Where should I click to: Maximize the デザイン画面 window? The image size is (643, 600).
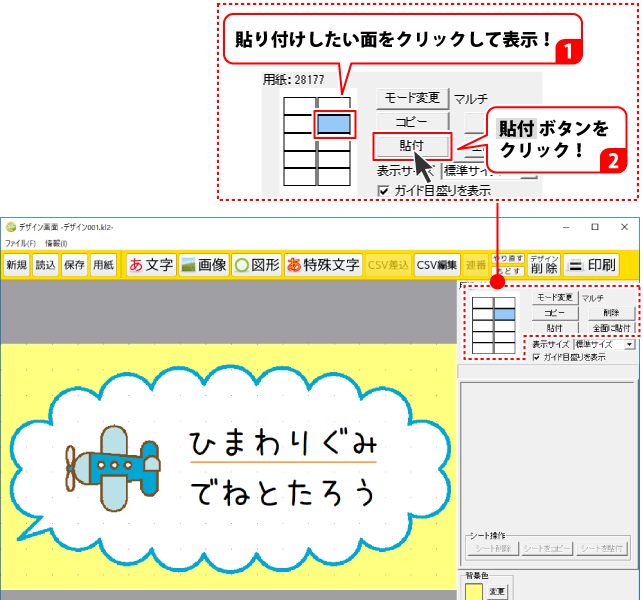(595, 227)
